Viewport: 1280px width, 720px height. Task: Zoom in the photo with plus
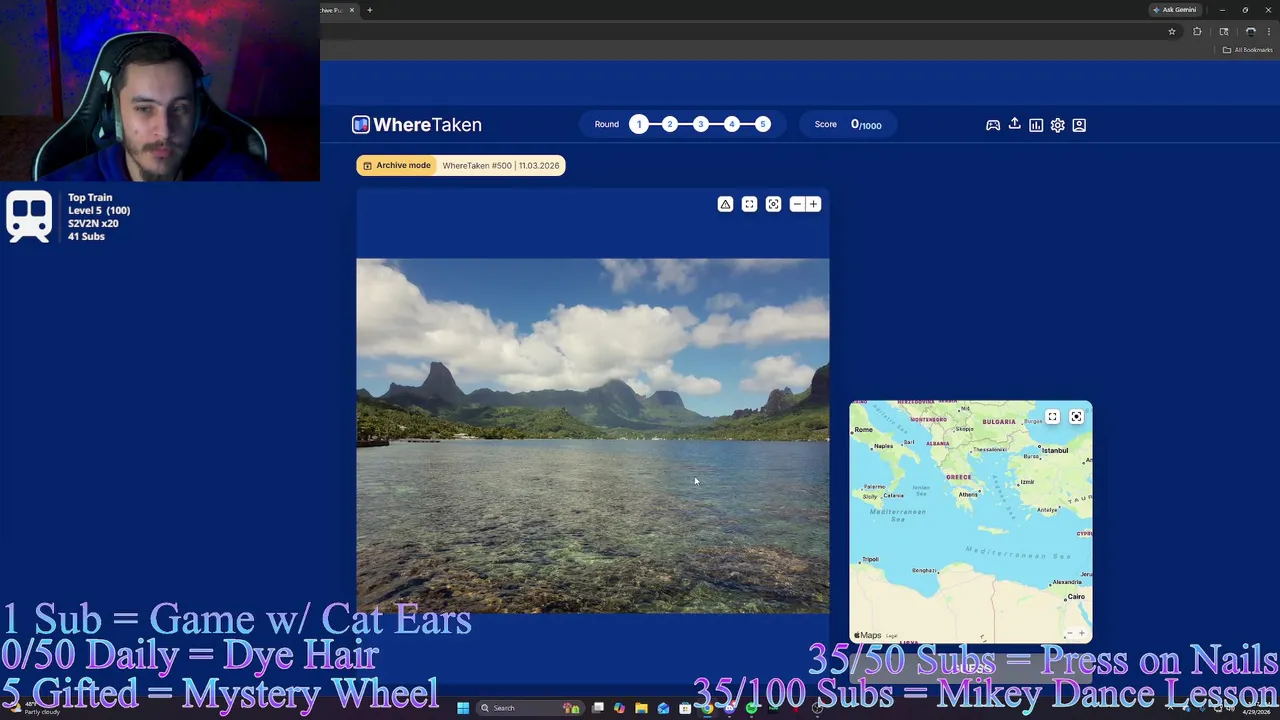click(813, 204)
